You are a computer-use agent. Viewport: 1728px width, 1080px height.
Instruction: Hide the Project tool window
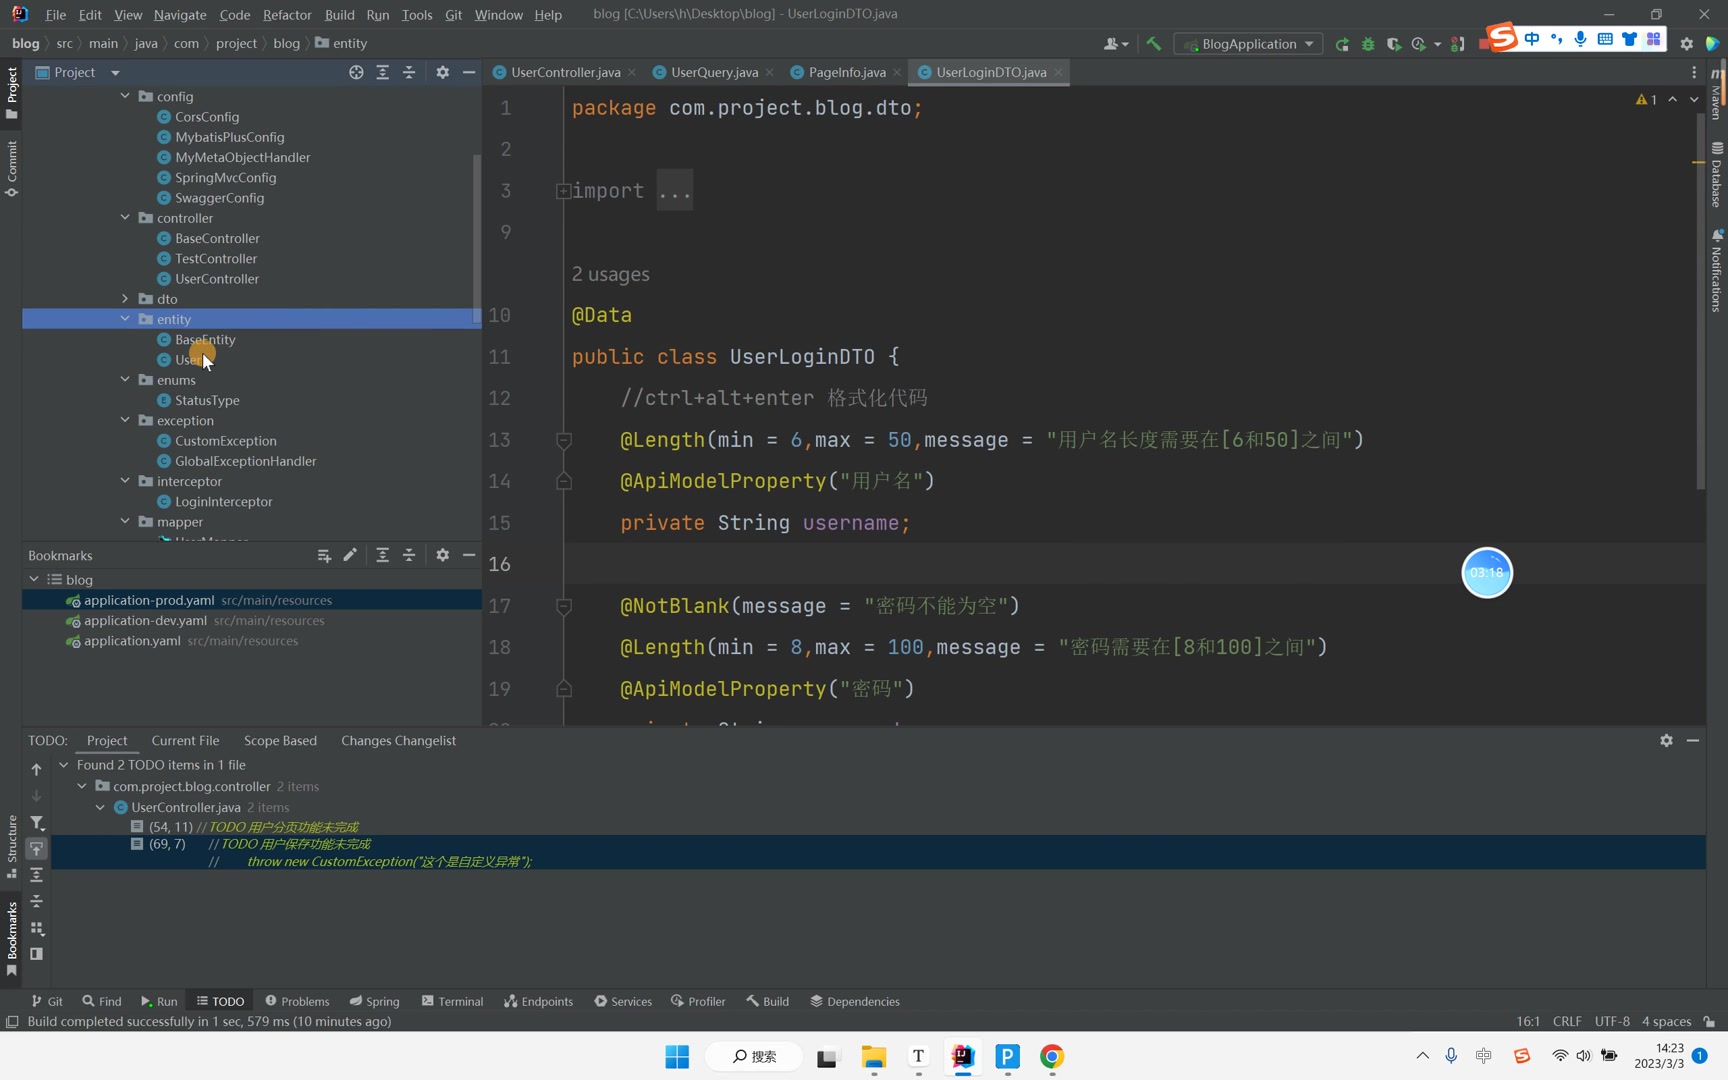point(469,72)
